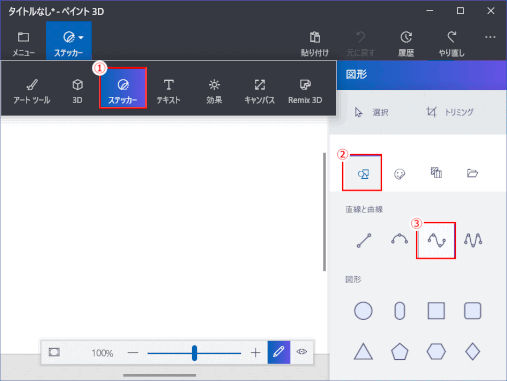Click the zoom in plus button
Screen dimensions: 507x381
255,353
